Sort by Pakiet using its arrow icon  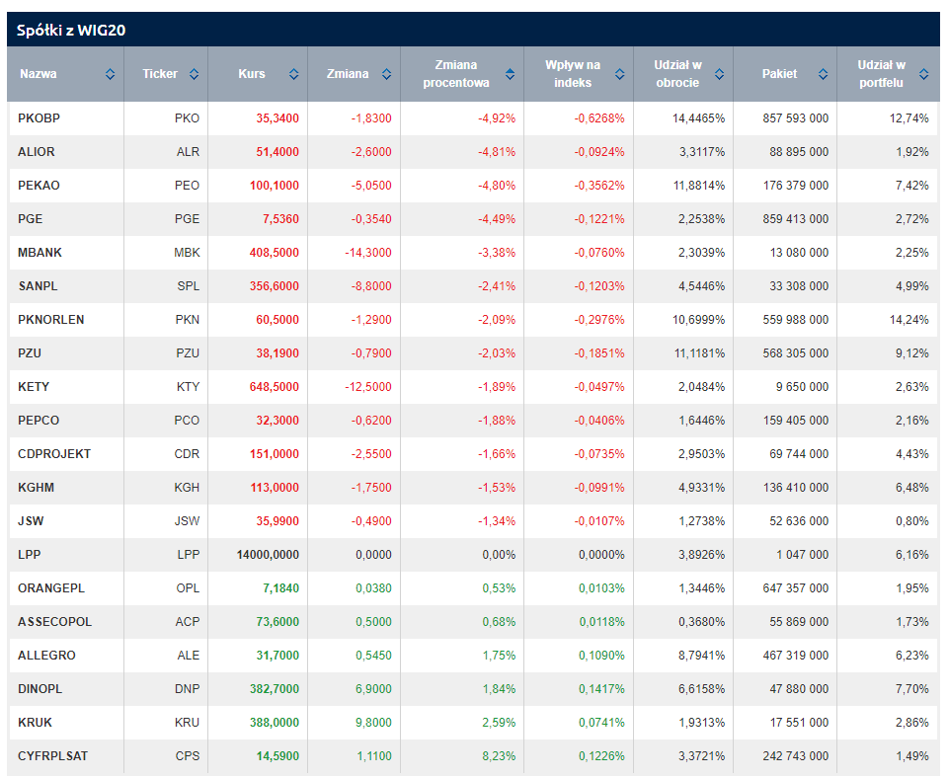coord(823,74)
